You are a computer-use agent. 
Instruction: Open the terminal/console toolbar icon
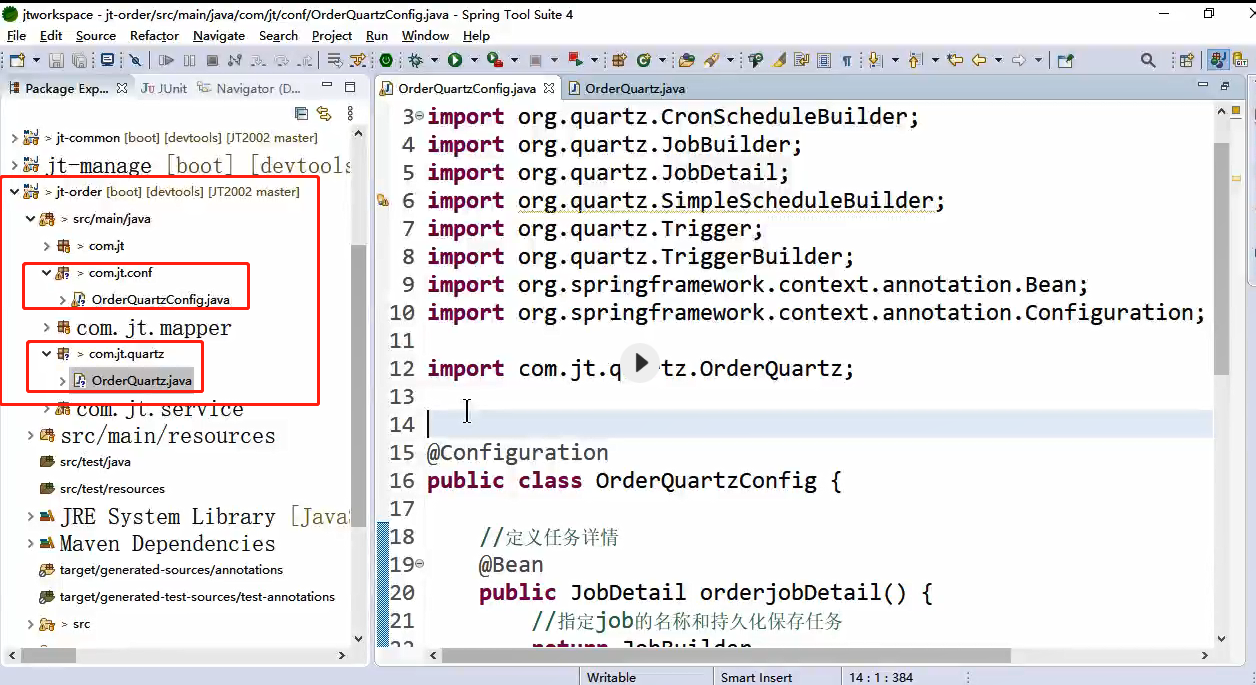(107, 60)
